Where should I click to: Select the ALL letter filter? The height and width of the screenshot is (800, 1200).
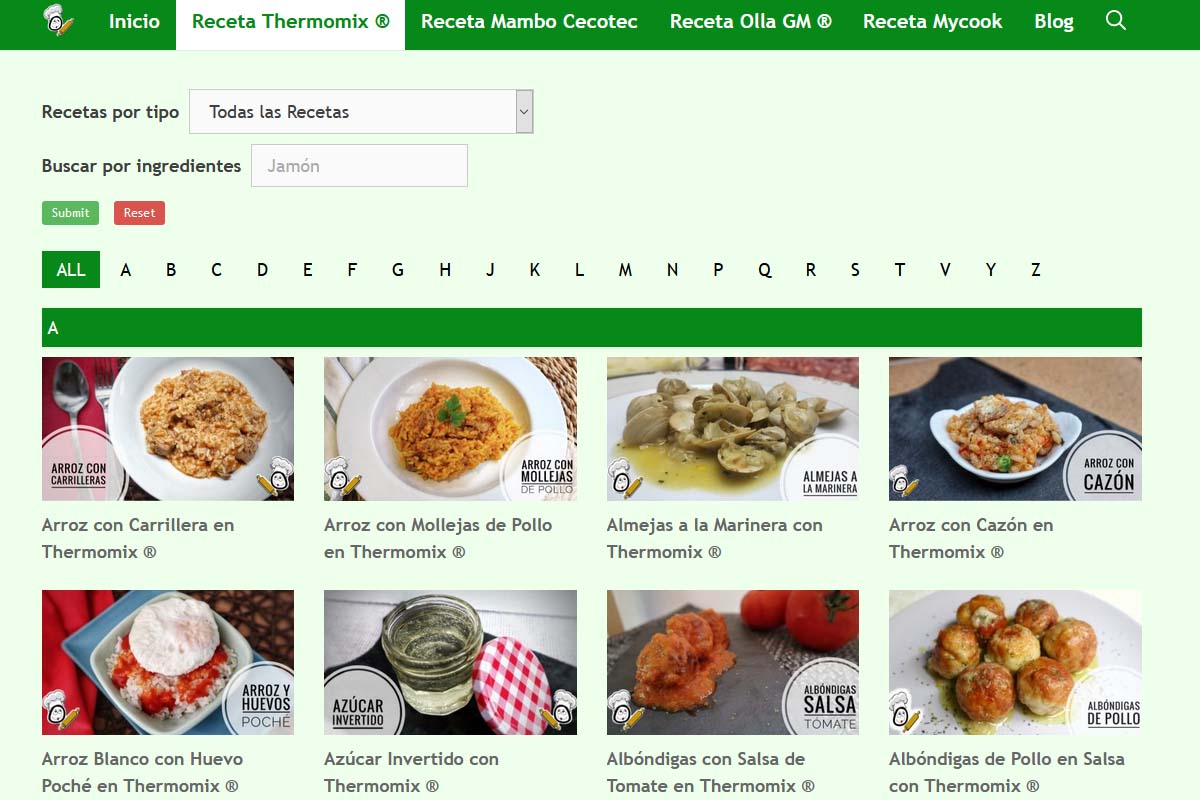coord(71,270)
